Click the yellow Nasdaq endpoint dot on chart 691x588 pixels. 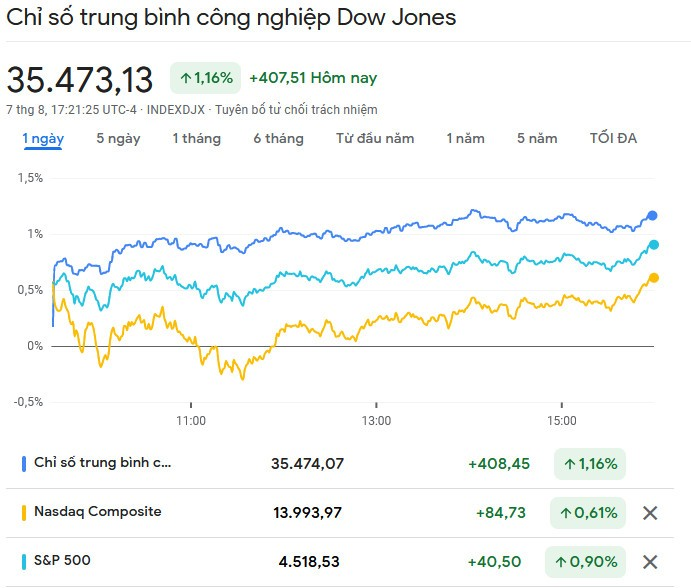(x=654, y=278)
